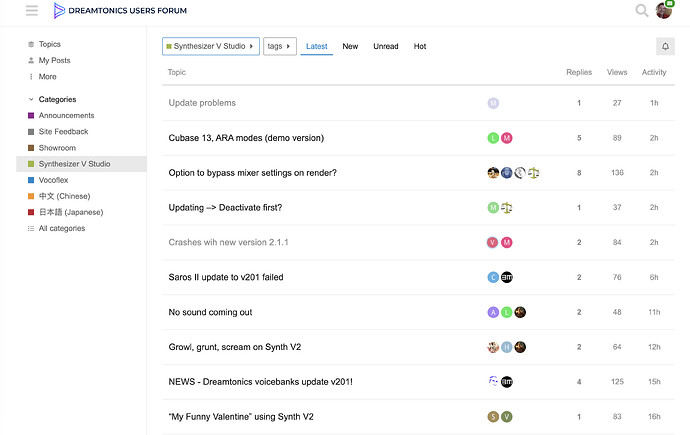This screenshot has height=435, width=690.
Task: Open first avatar on Growl, grunt, scream topic
Action: (x=493, y=347)
